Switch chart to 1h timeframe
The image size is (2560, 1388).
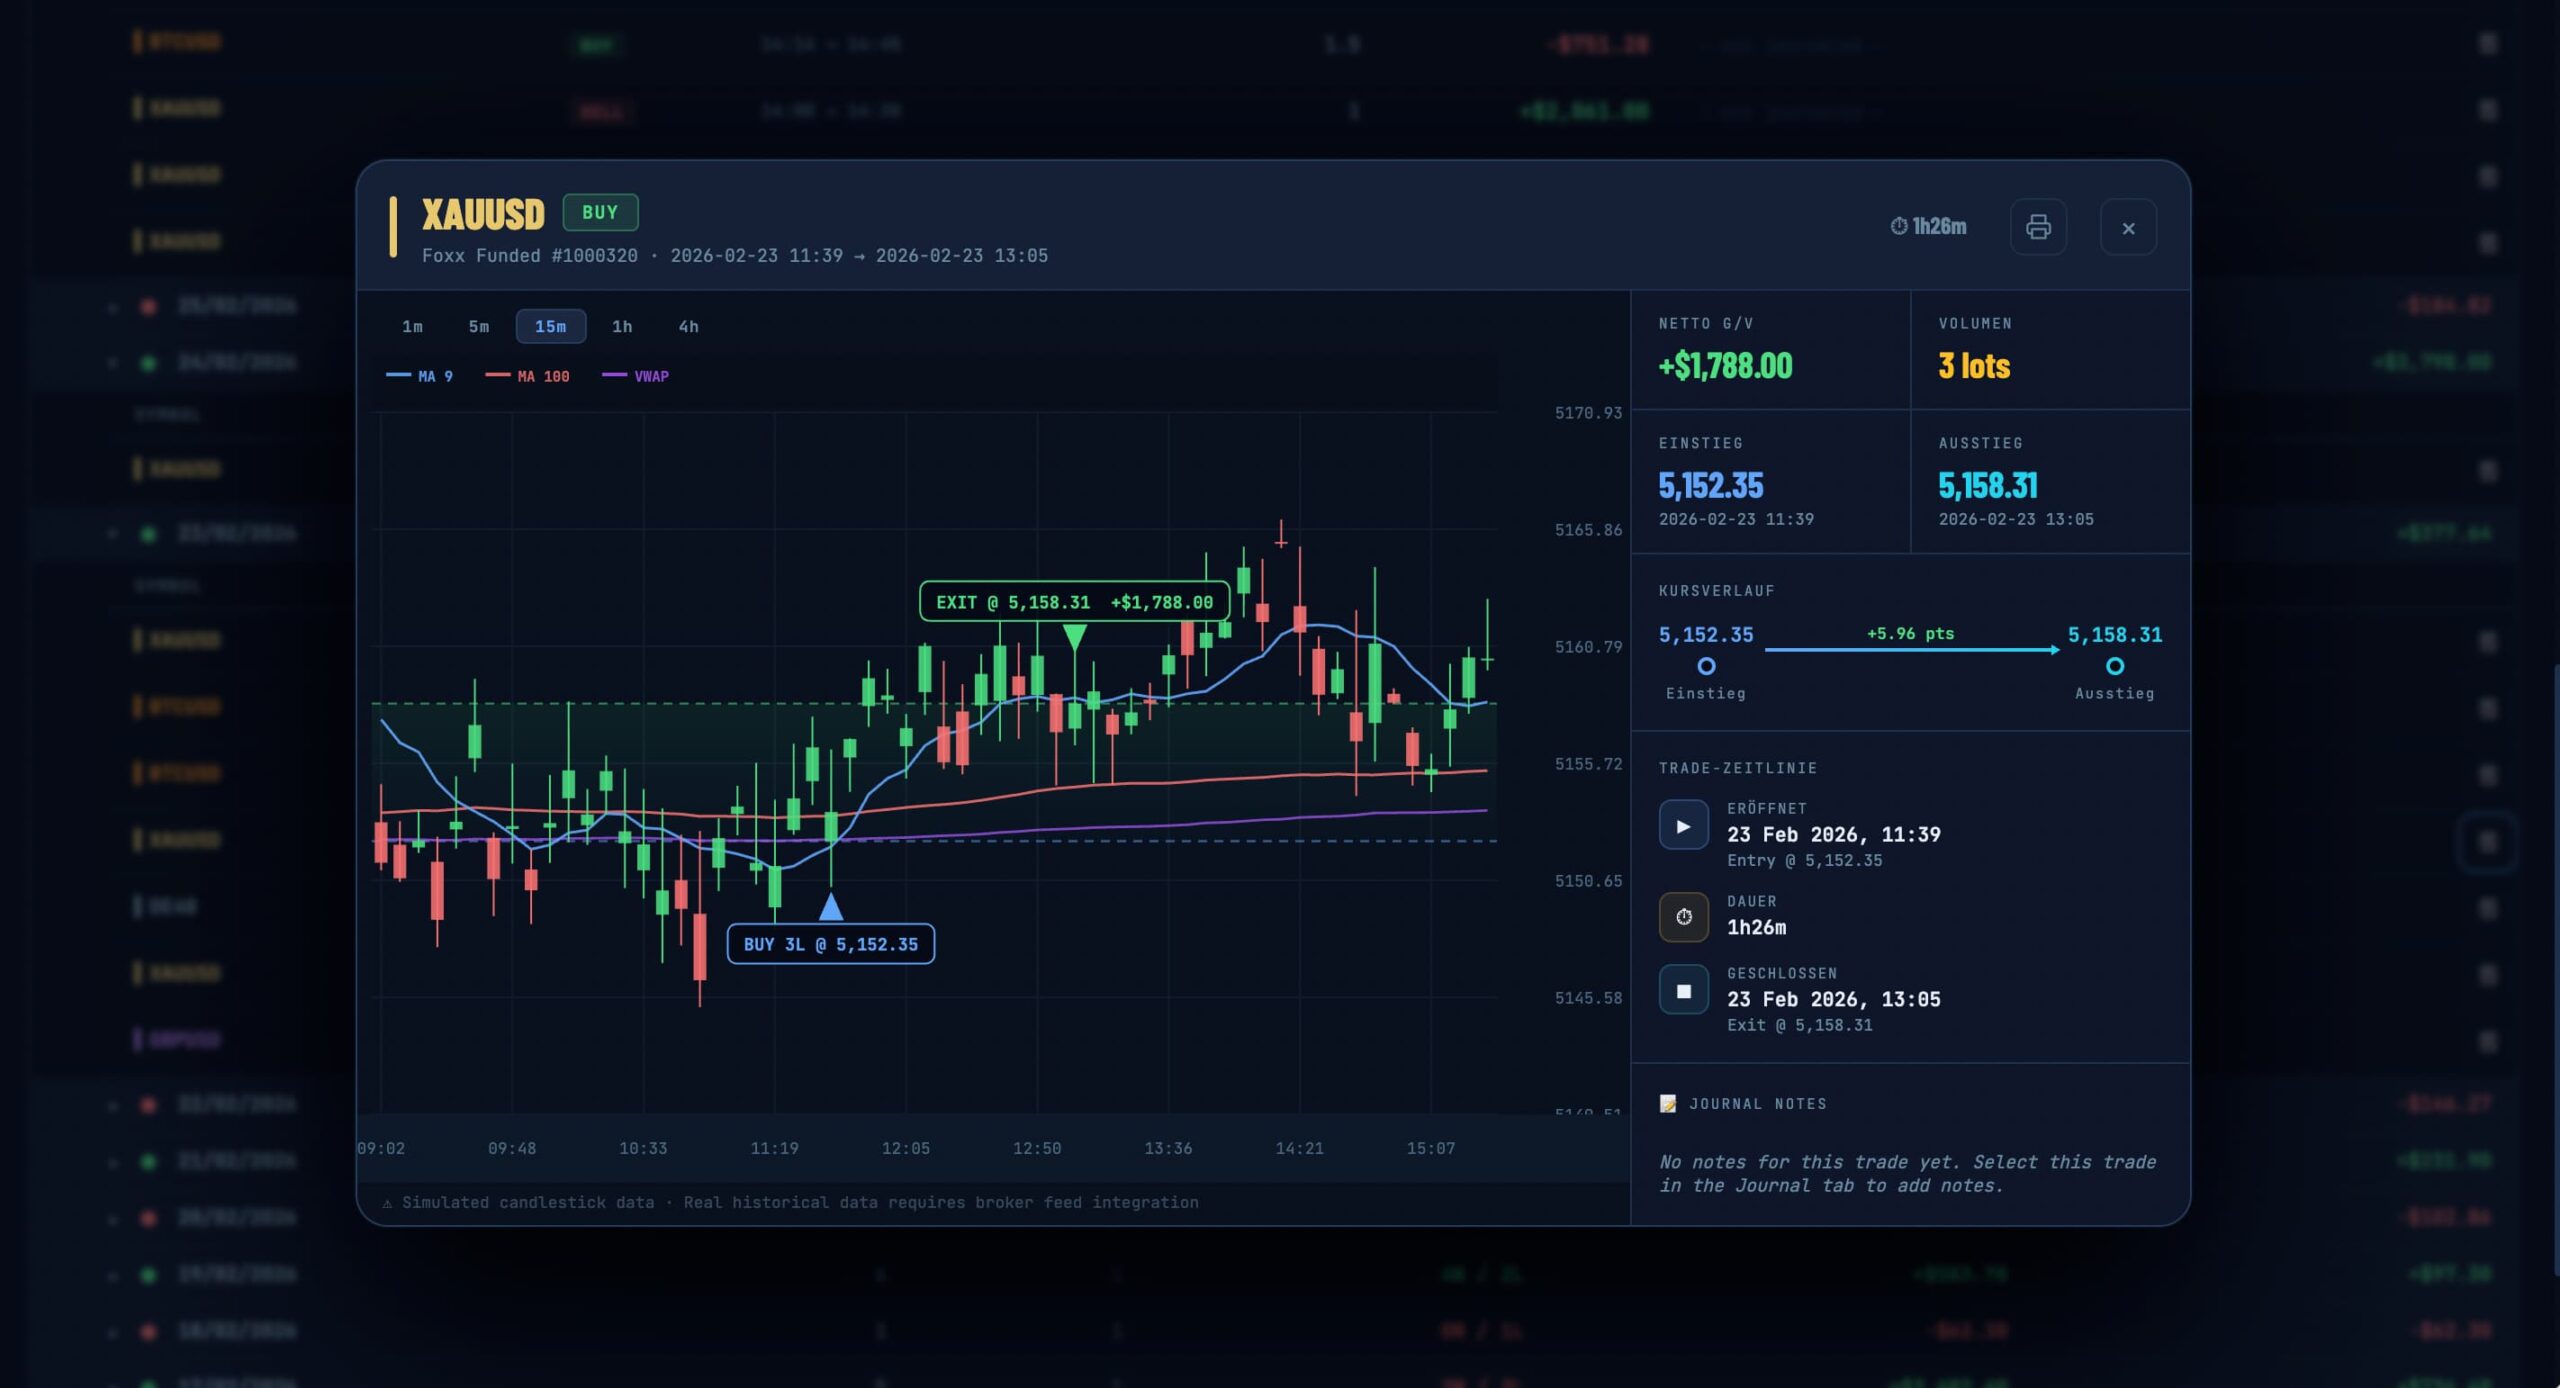[622, 326]
